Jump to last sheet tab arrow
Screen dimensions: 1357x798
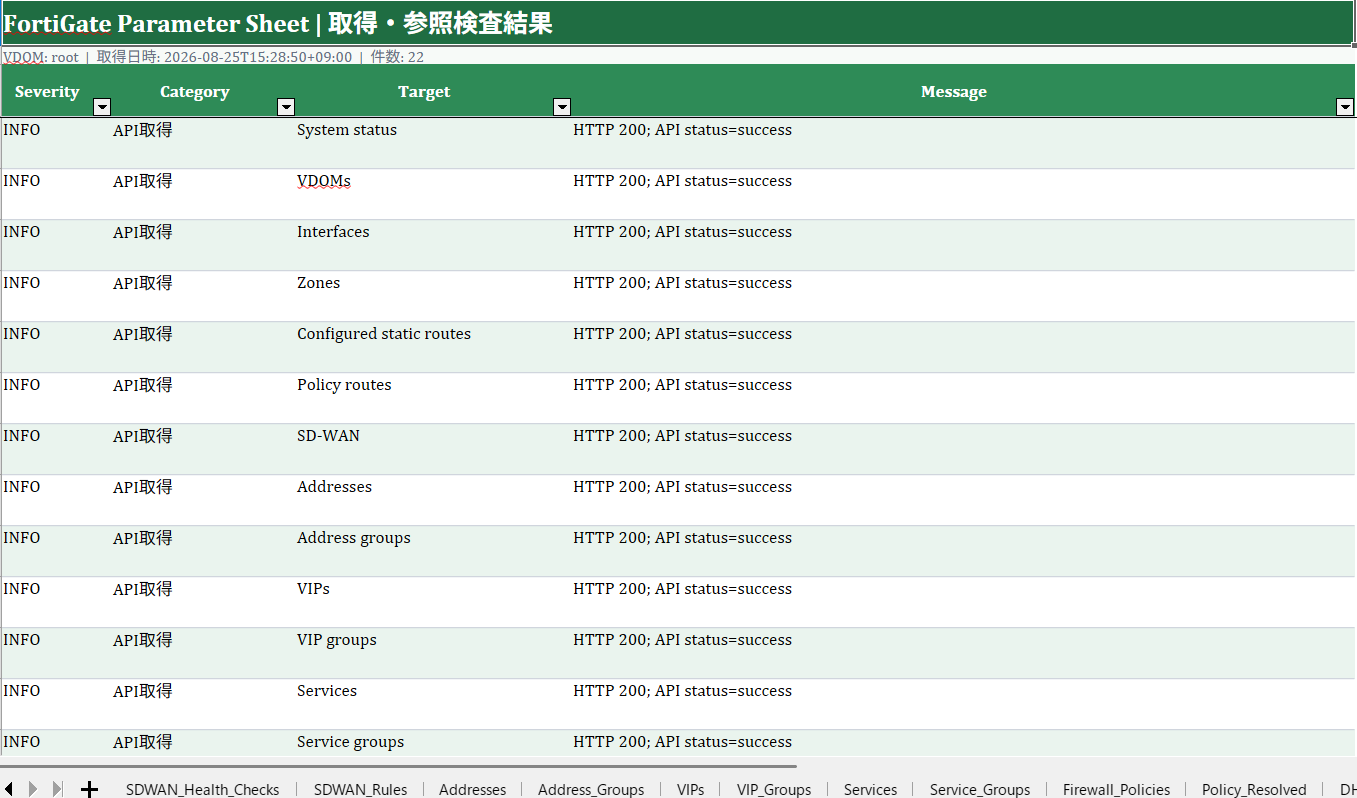57,789
